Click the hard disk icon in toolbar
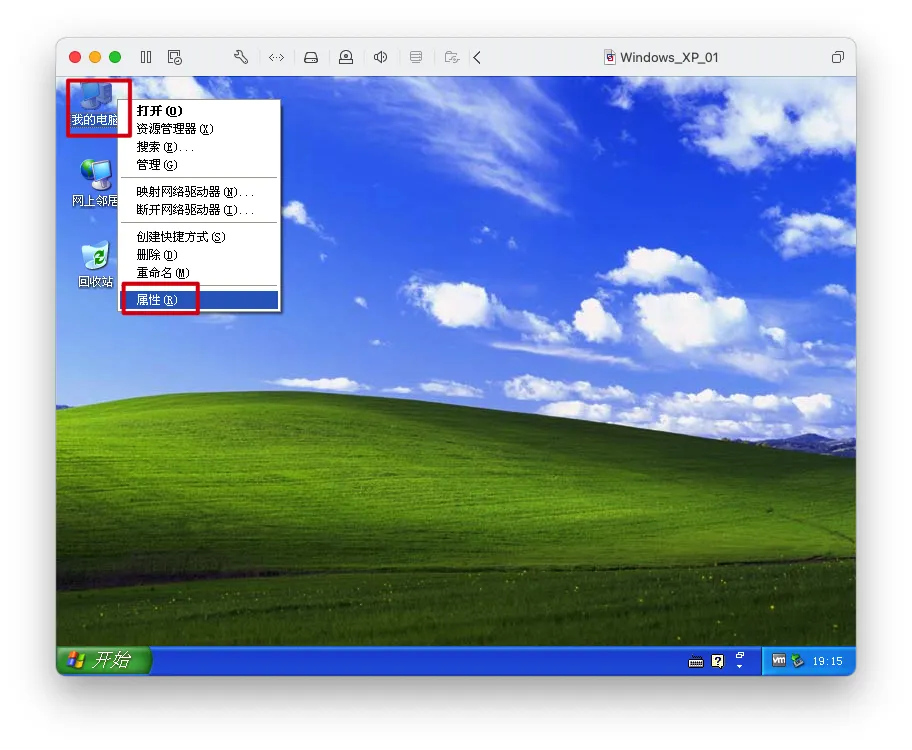Image resolution: width=912 pixels, height=750 pixels. [311, 57]
